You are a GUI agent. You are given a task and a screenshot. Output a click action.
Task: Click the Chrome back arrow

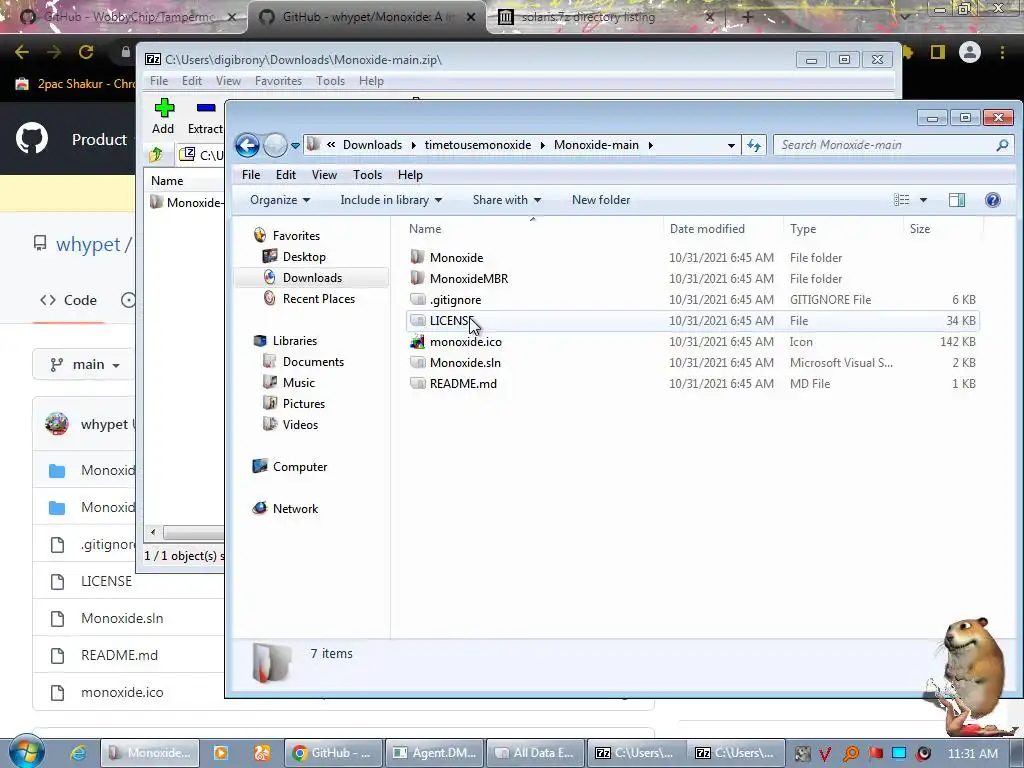pyautogui.click(x=22, y=52)
